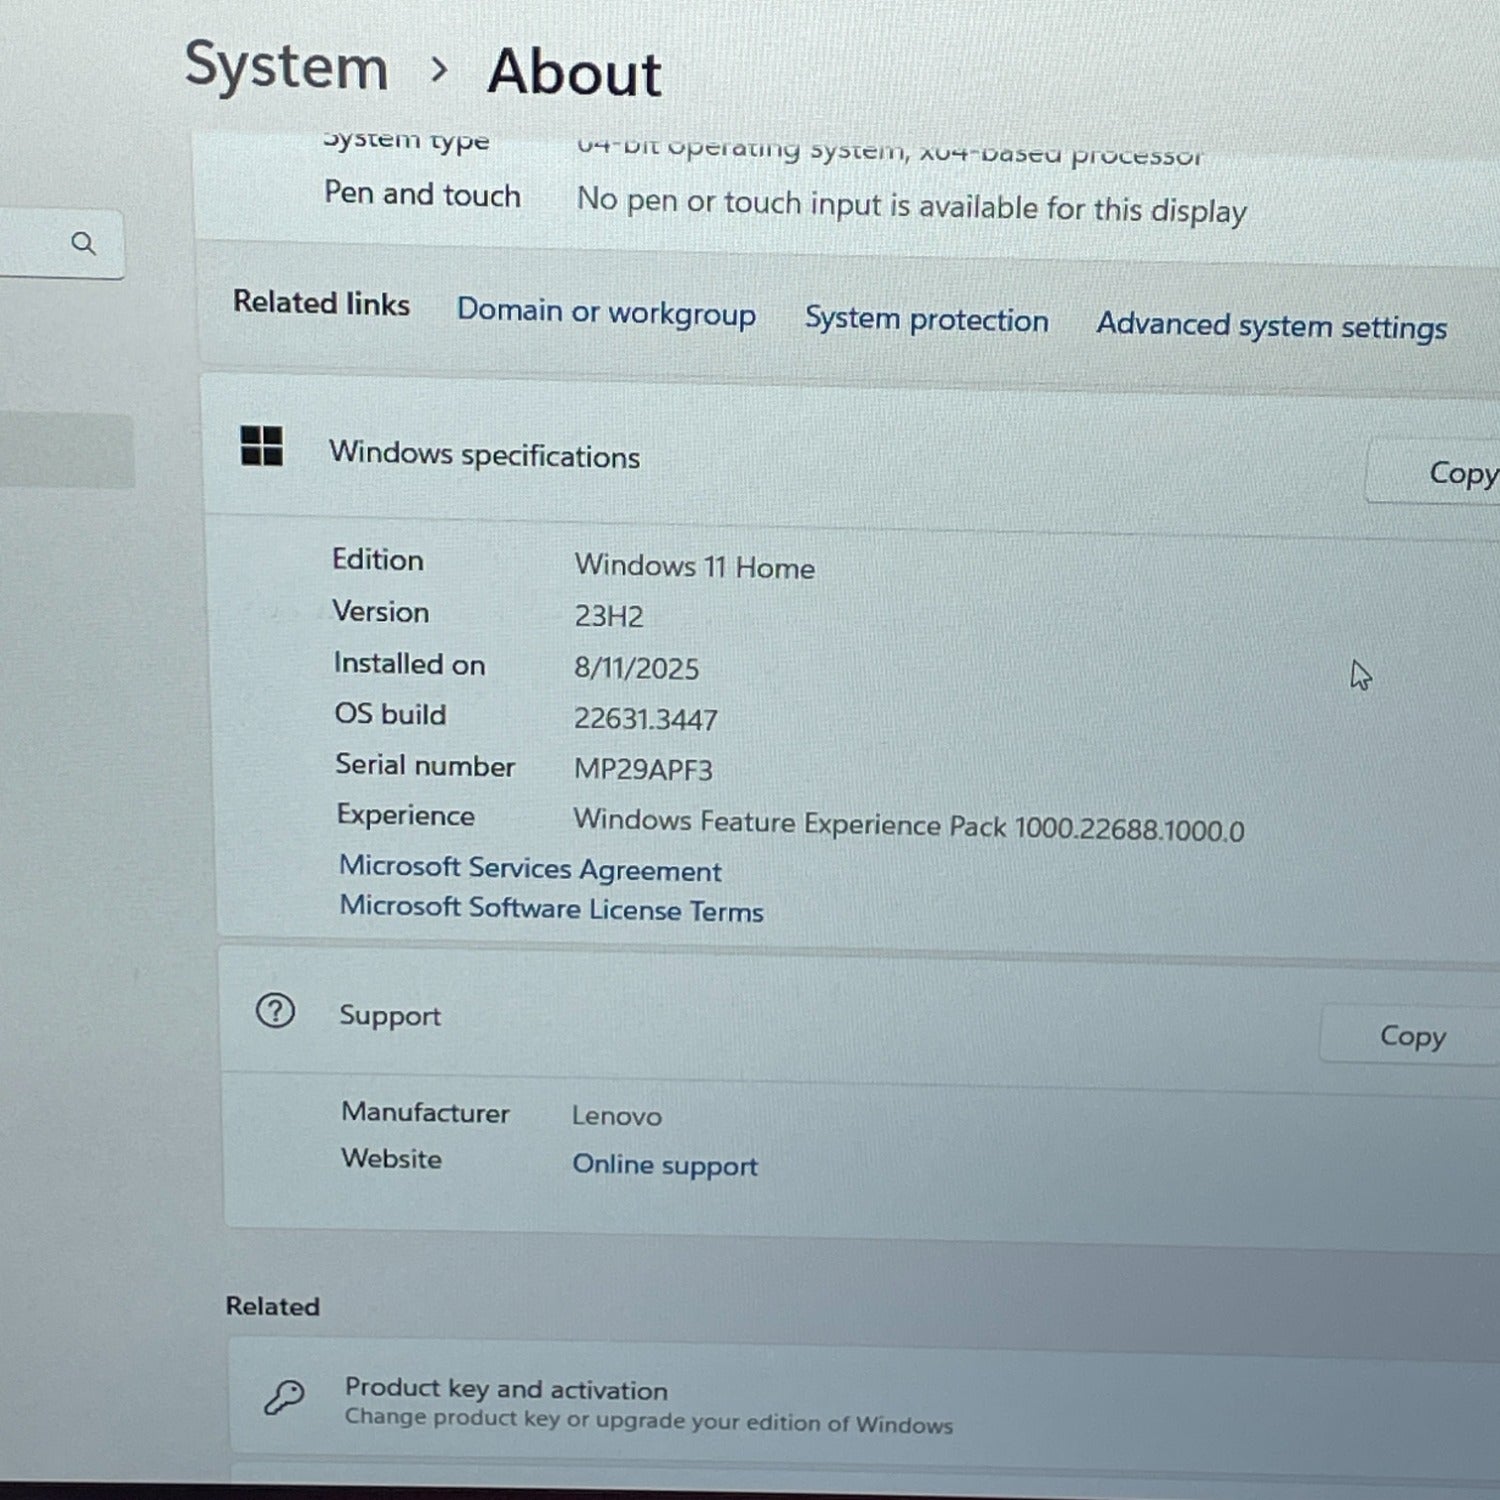Open System protection link

tap(927, 320)
